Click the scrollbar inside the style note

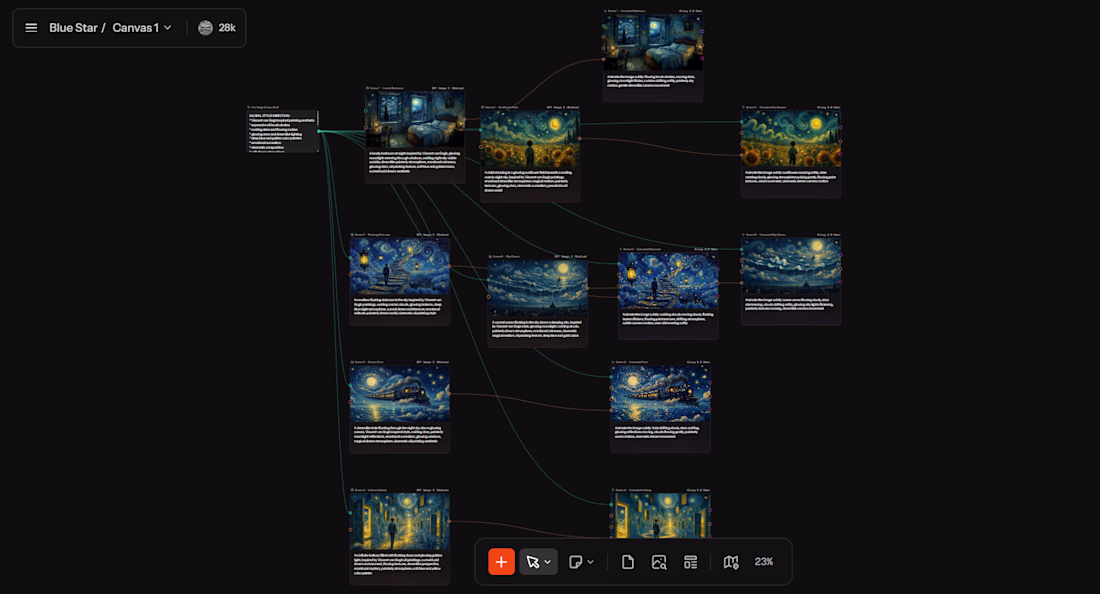pyautogui.click(x=318, y=118)
